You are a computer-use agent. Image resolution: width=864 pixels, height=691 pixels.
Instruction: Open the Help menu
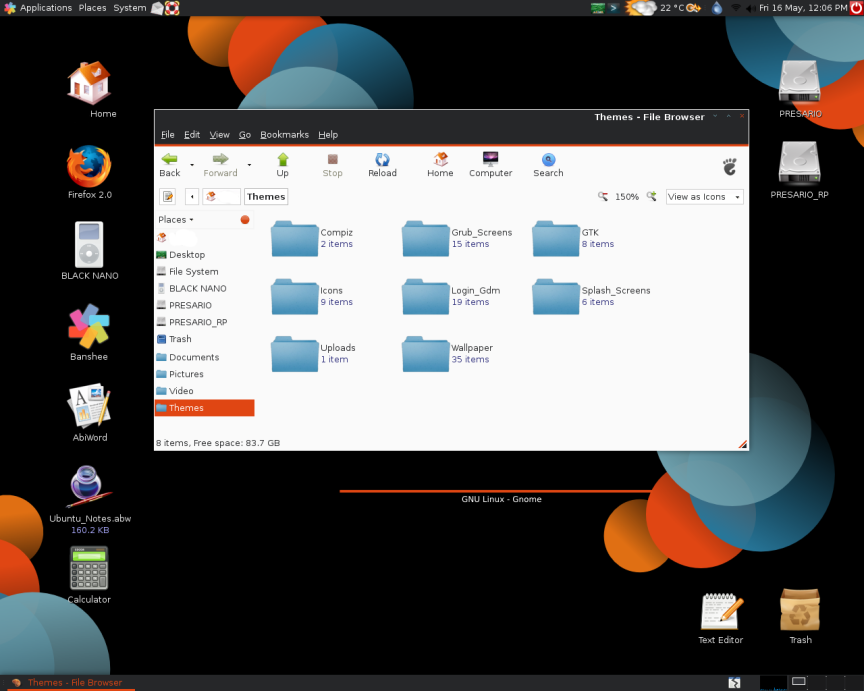328,134
